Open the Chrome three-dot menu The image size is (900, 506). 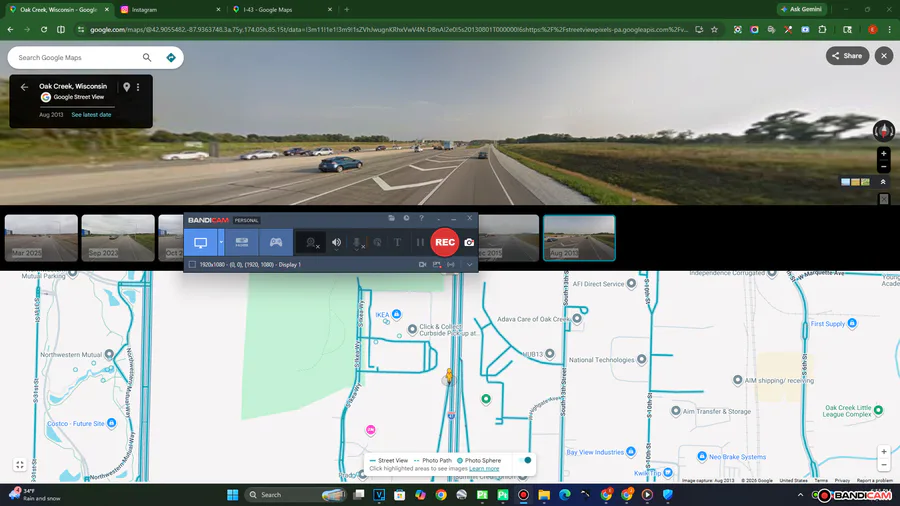(x=890, y=30)
